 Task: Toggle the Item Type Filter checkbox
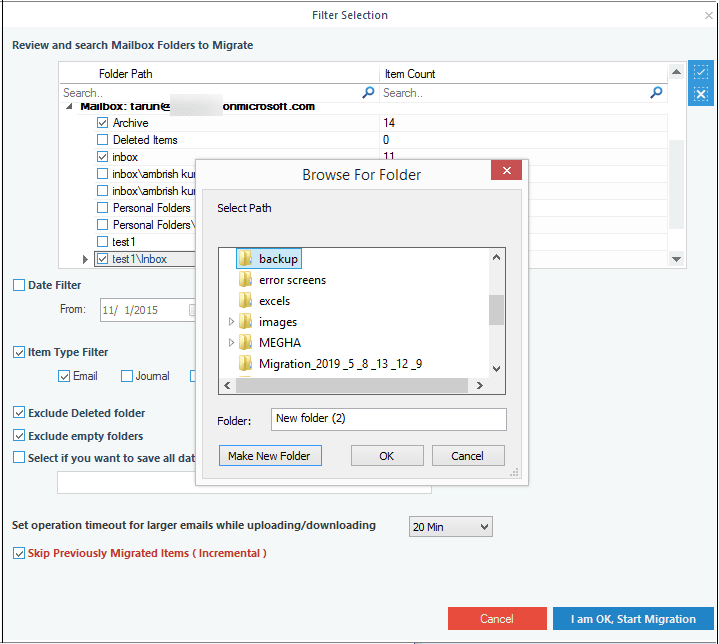[19, 352]
